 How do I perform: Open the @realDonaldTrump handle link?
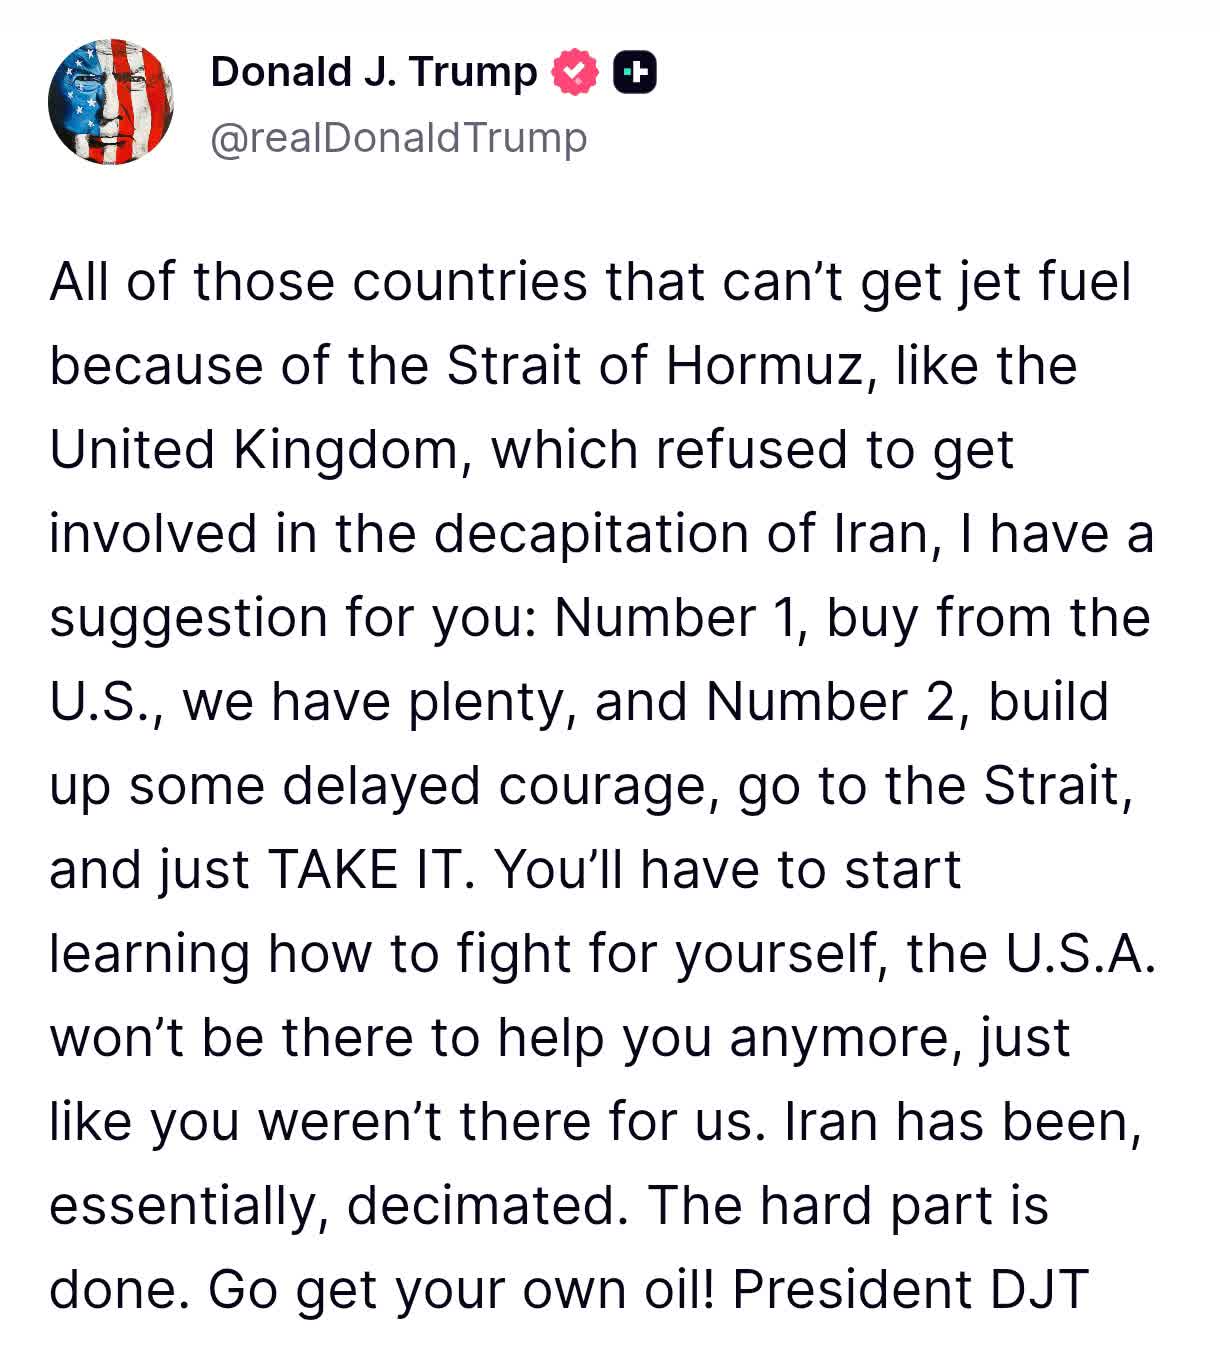tap(399, 138)
